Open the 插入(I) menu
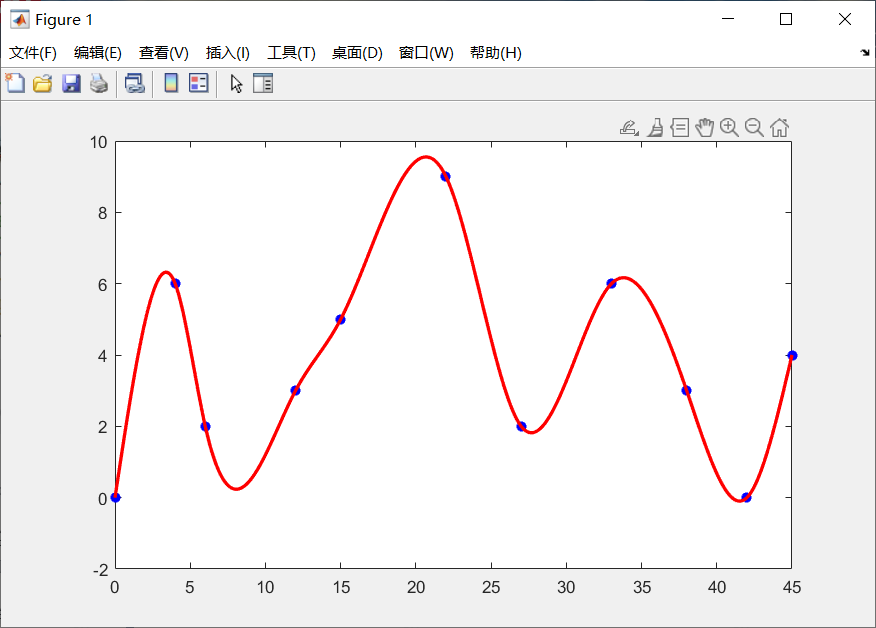This screenshot has height=628, width=876. pos(228,53)
